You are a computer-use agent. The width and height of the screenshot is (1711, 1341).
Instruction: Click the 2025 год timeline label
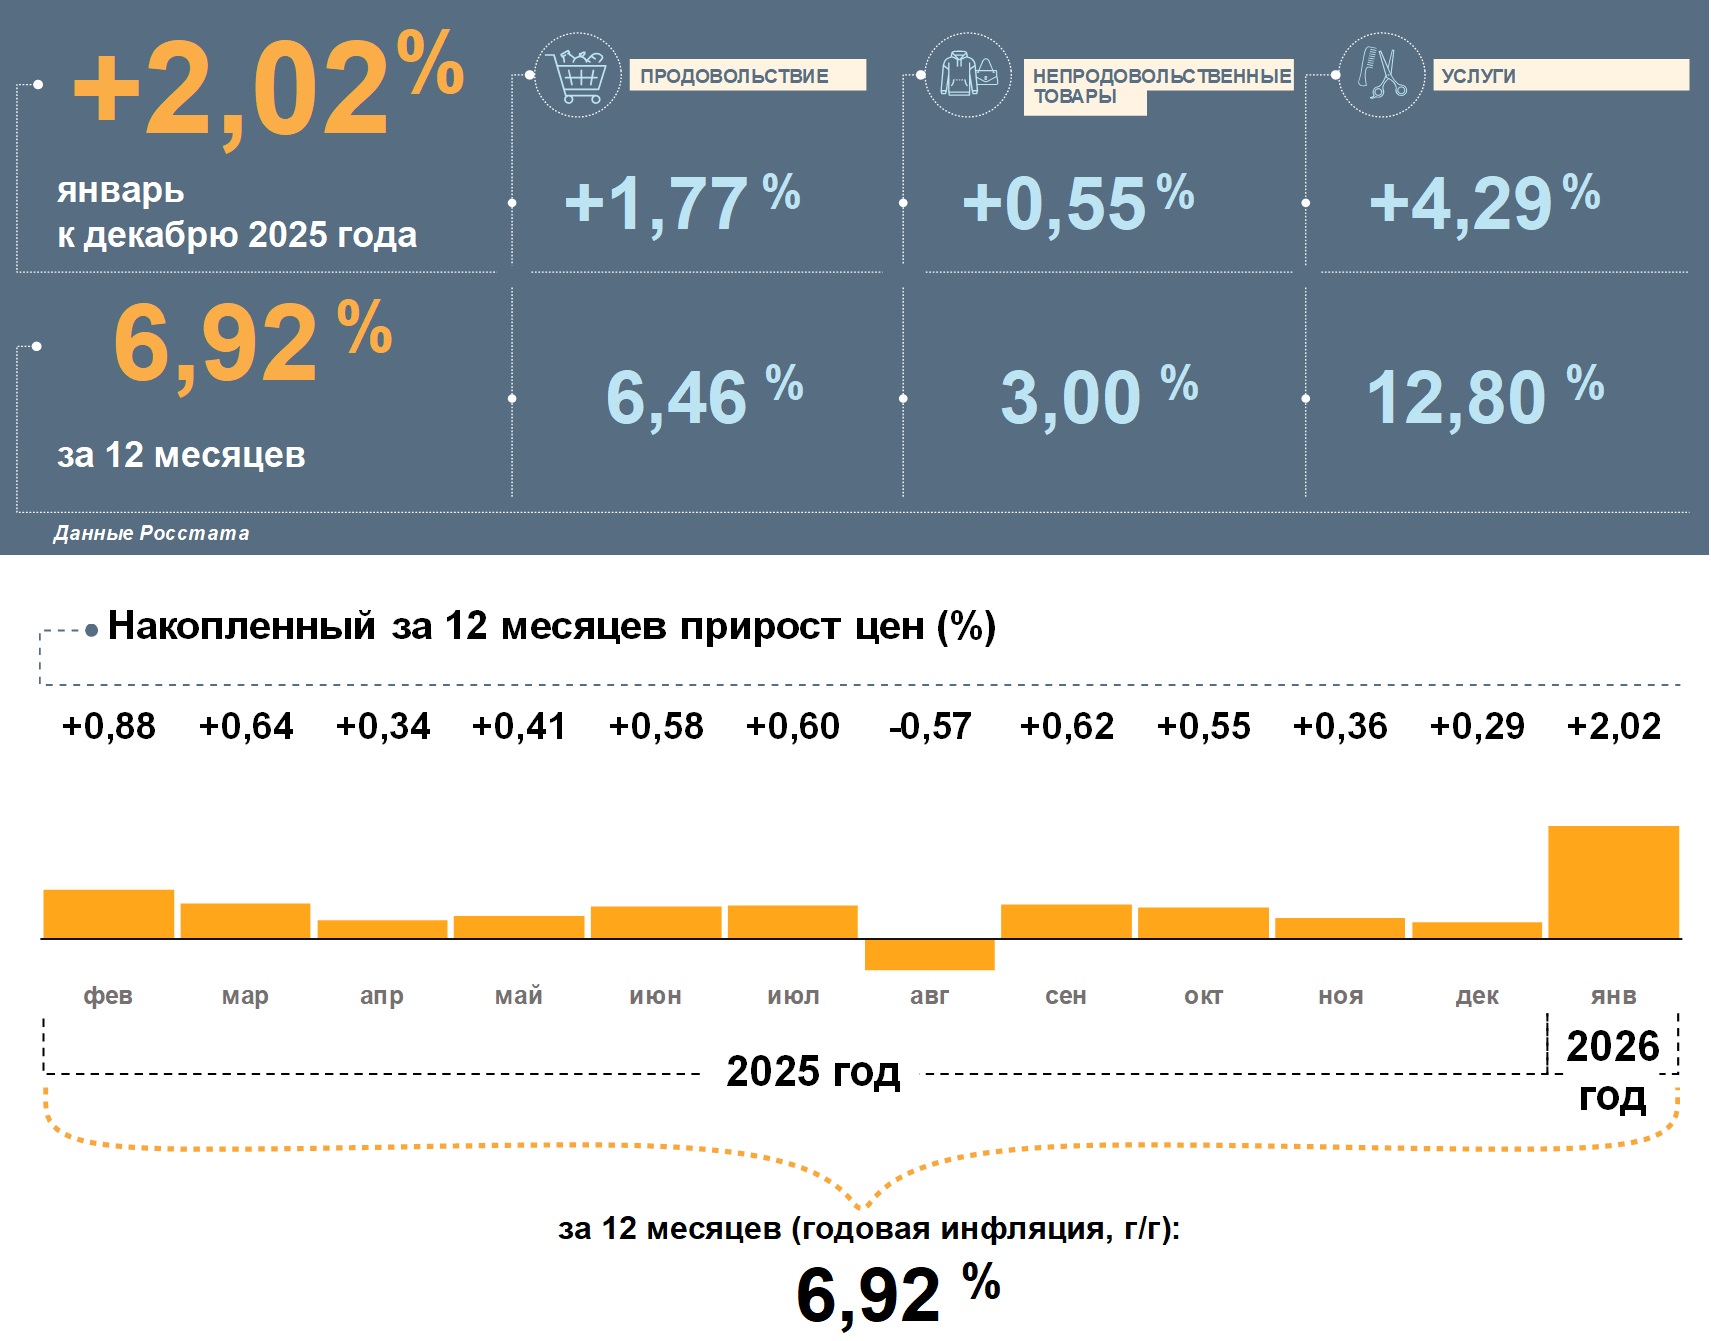(x=812, y=1071)
